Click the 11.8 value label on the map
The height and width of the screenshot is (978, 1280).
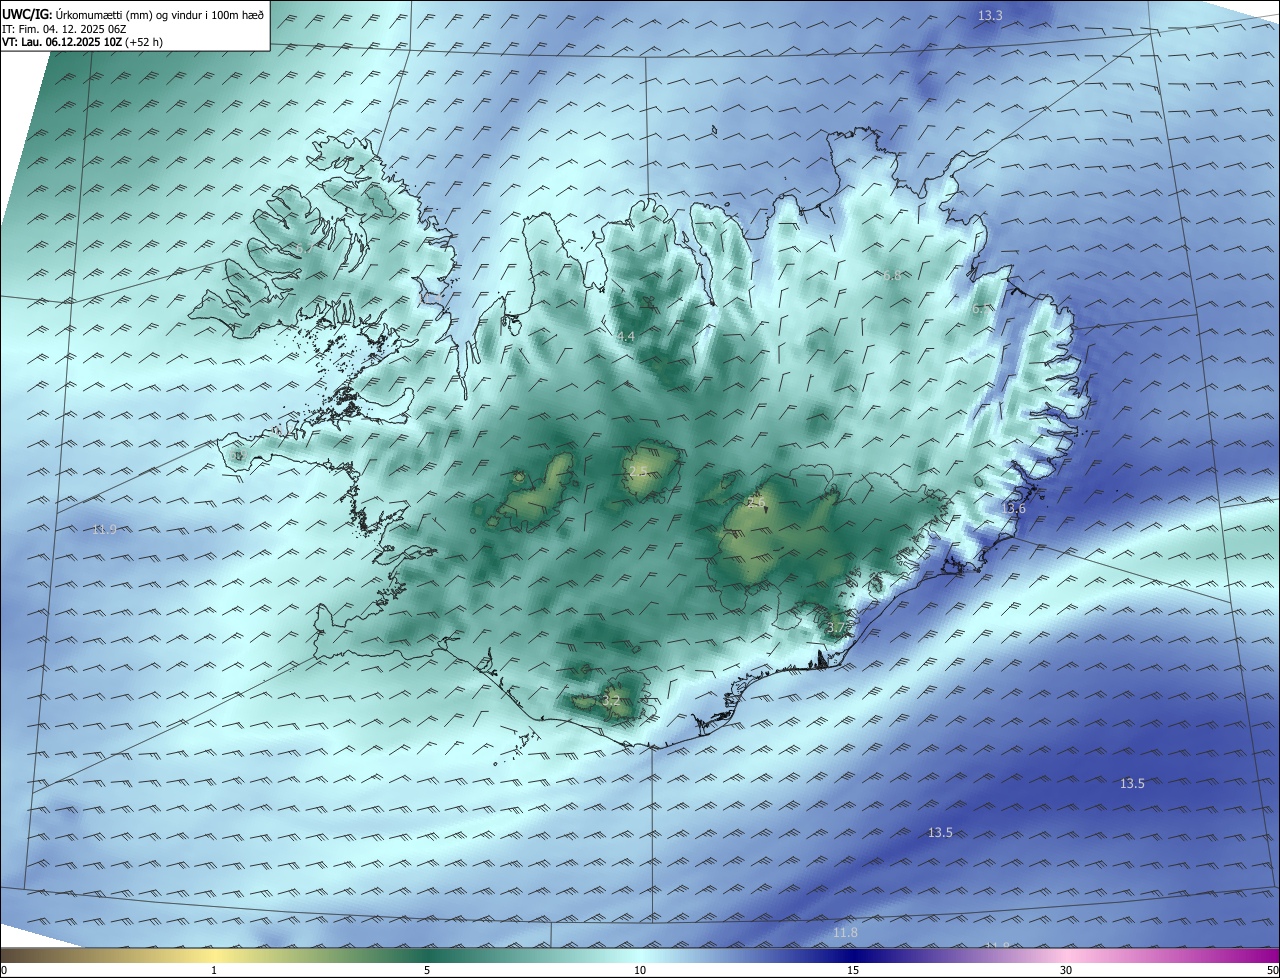[845, 932]
